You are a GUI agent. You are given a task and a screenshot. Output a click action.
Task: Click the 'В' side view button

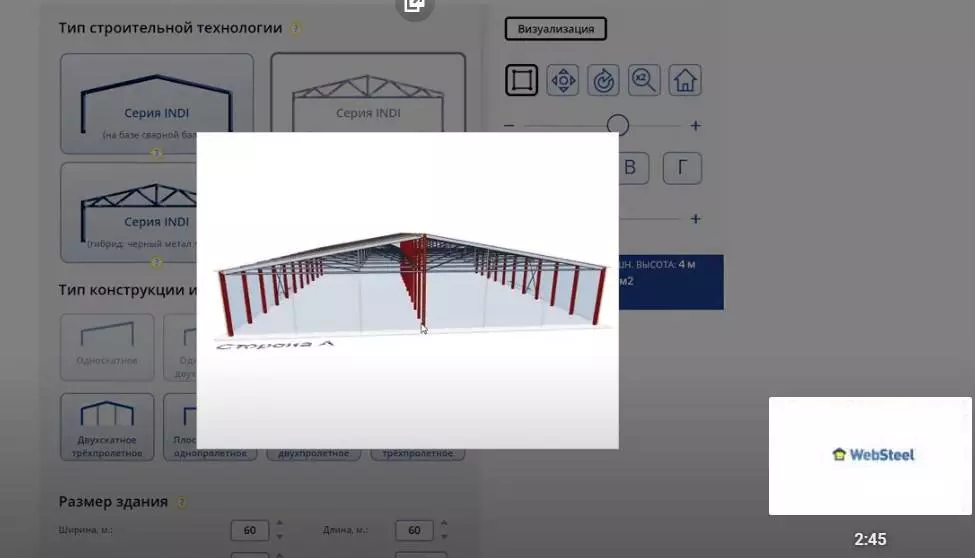630,168
